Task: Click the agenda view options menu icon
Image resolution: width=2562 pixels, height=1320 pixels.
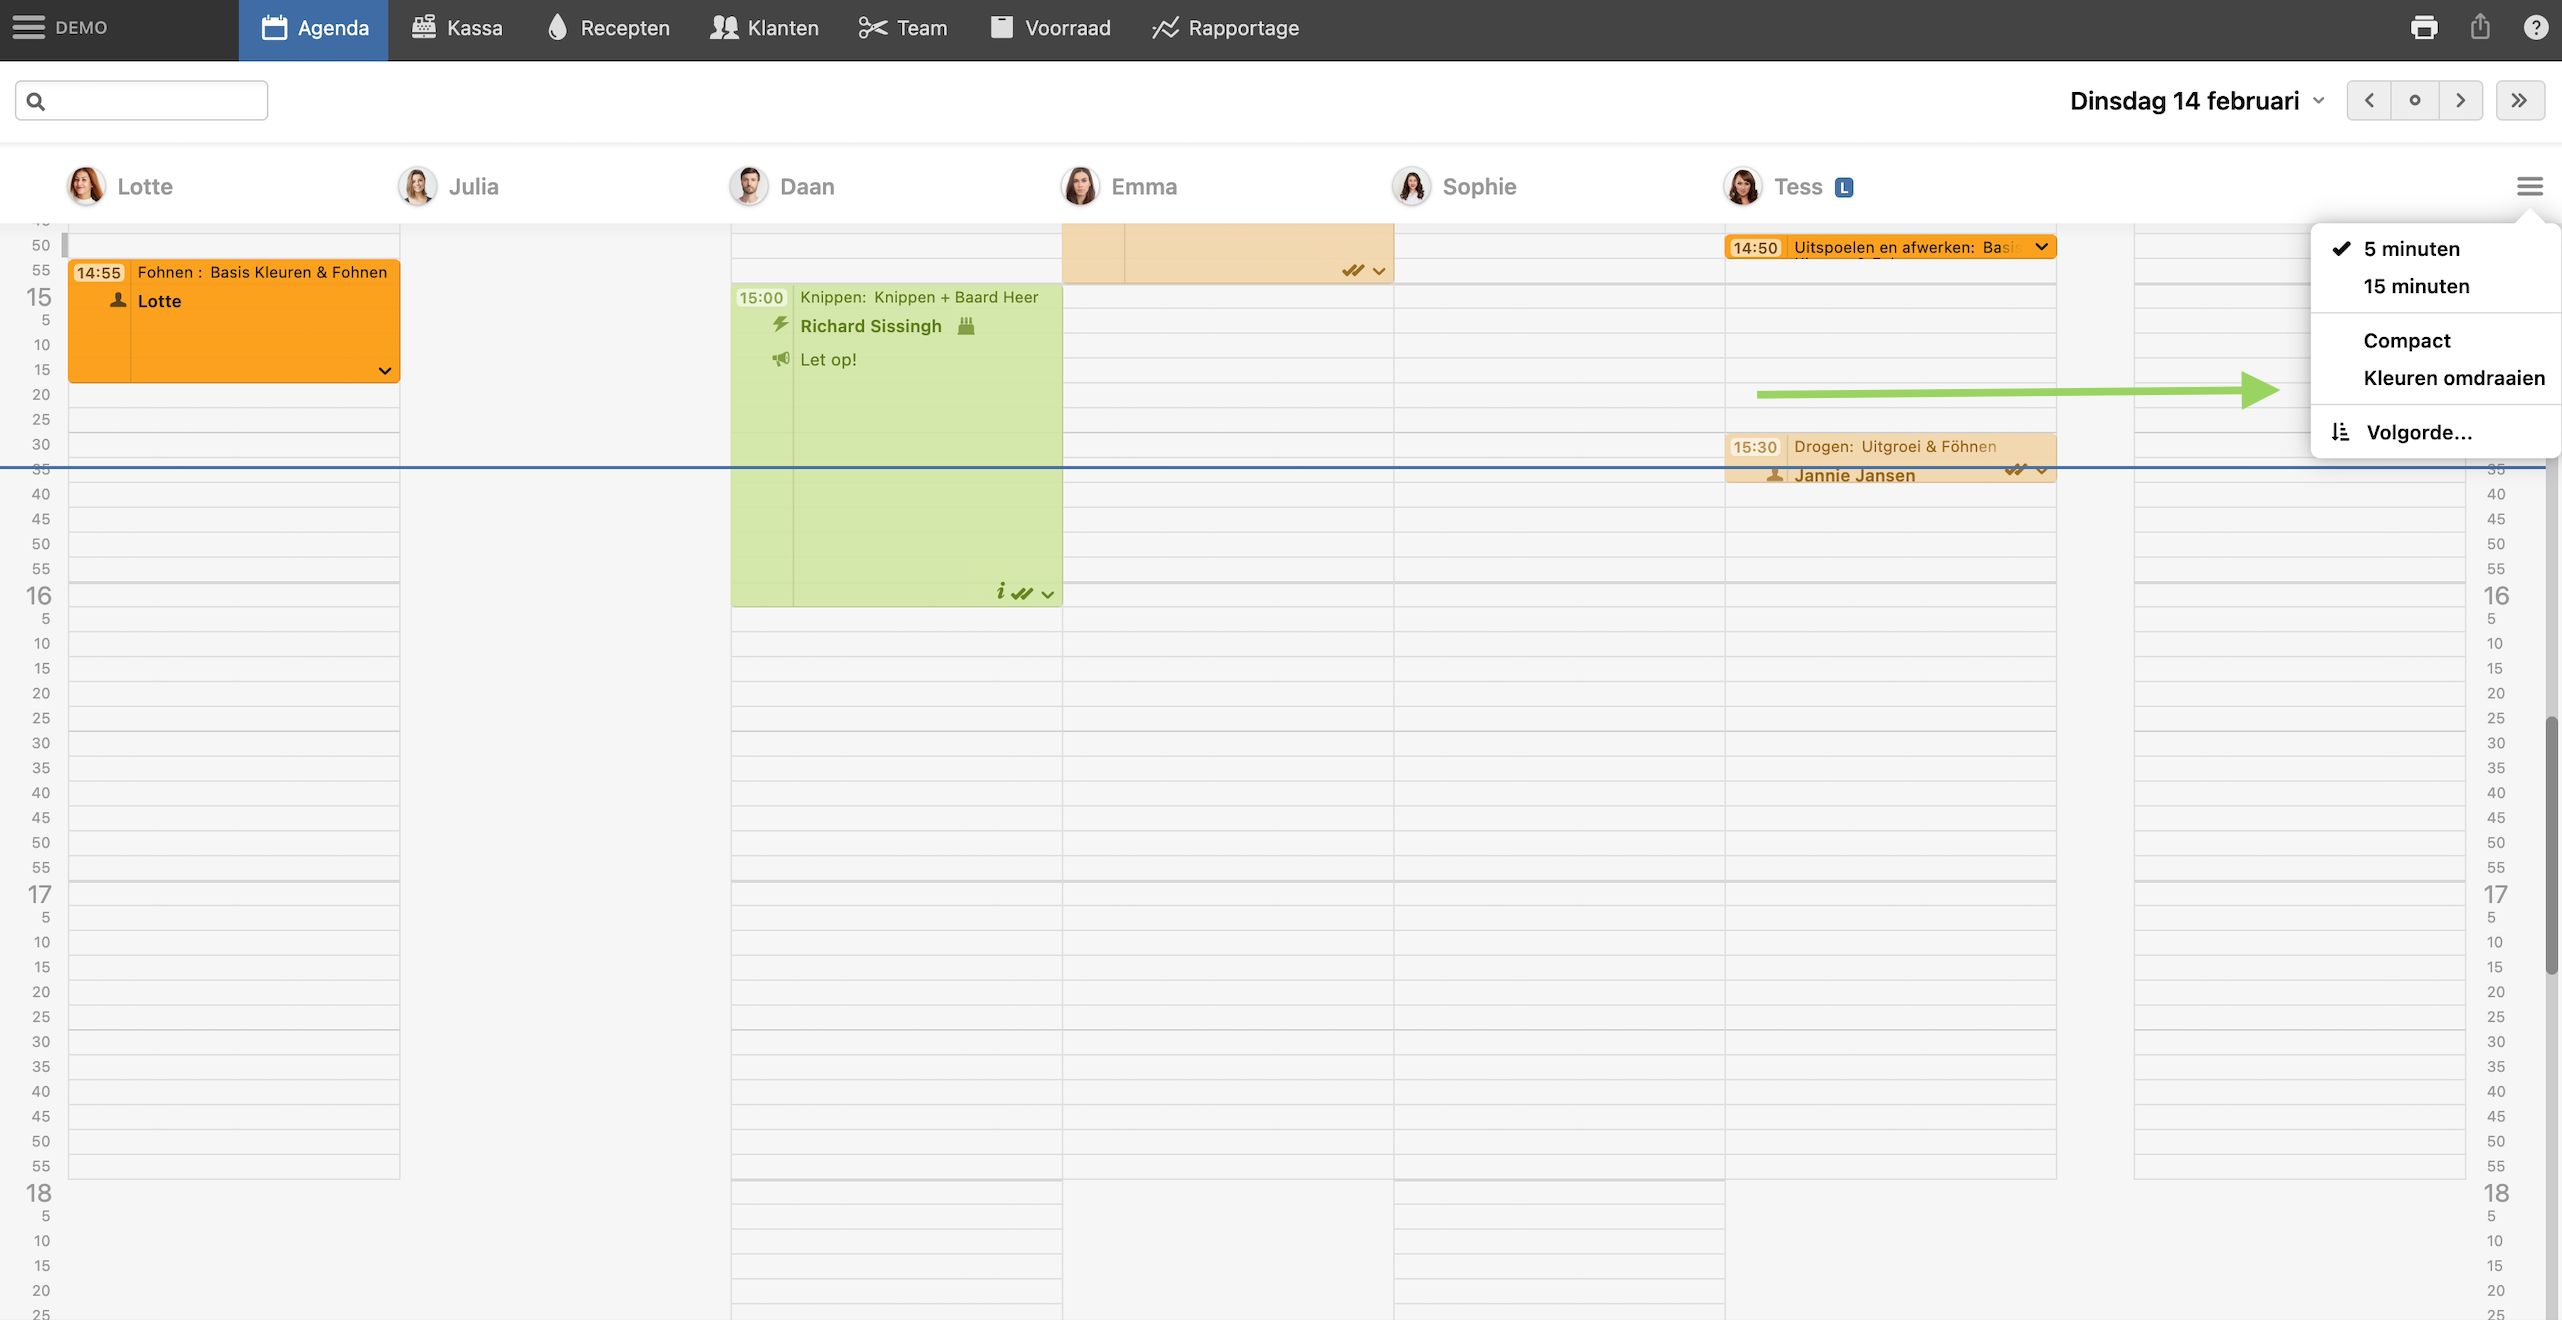Action: [2530, 186]
